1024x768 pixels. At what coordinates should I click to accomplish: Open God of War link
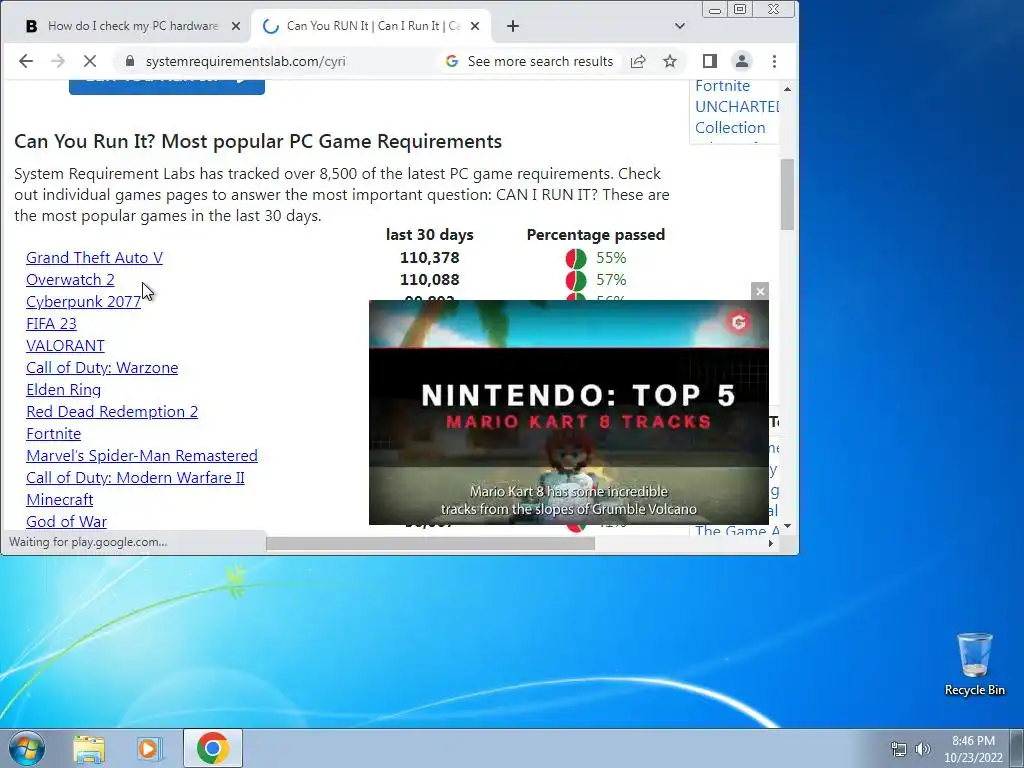(x=66, y=521)
